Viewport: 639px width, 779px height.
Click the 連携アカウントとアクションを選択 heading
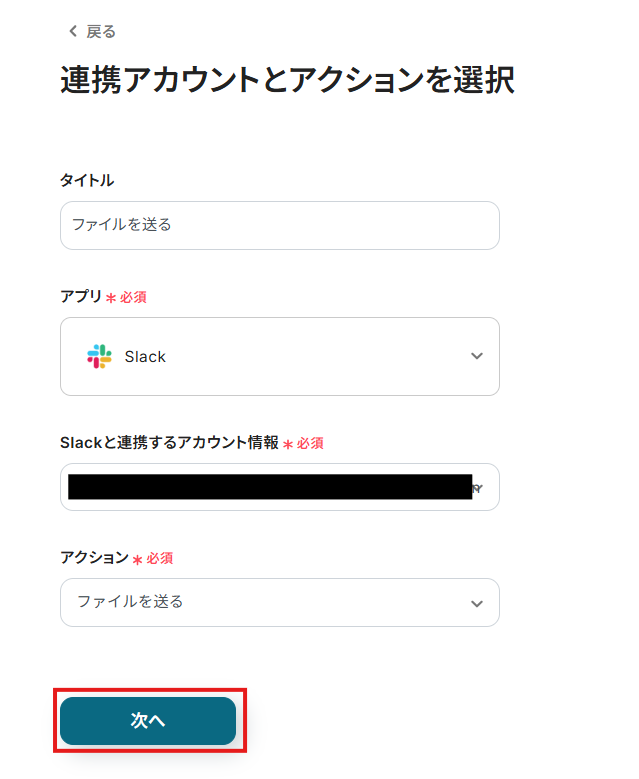287,81
